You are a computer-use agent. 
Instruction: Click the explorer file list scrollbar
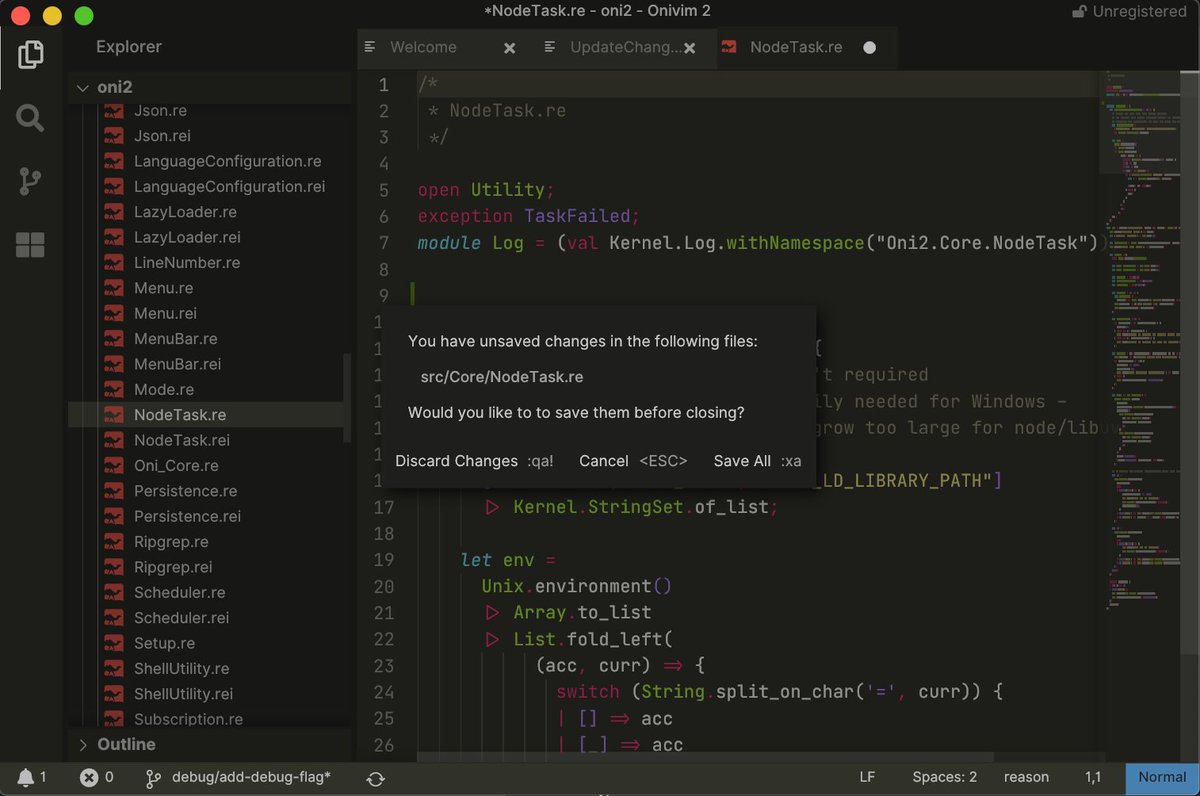pyautogui.click(x=348, y=398)
